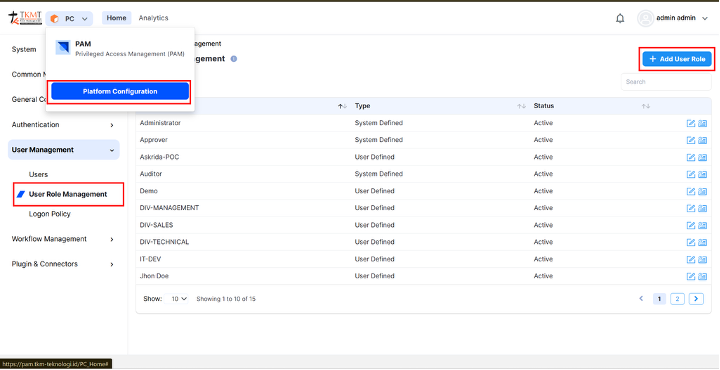The height and width of the screenshot is (370, 720).
Task: Select page 1 in pagination
Action: [659, 299]
